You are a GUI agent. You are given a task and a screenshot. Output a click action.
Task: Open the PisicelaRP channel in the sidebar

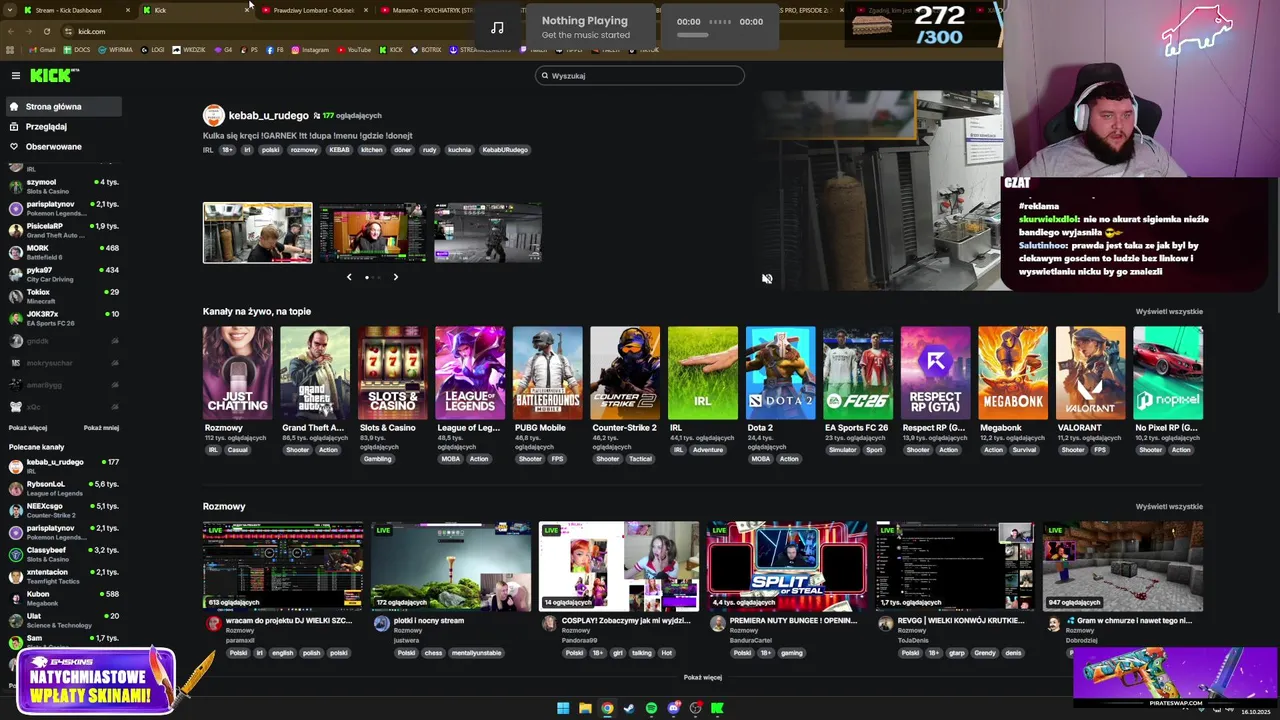[x=62, y=230]
